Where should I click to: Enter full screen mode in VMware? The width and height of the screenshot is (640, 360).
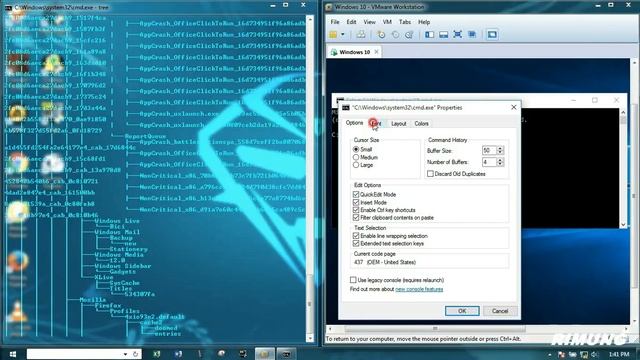[458, 35]
